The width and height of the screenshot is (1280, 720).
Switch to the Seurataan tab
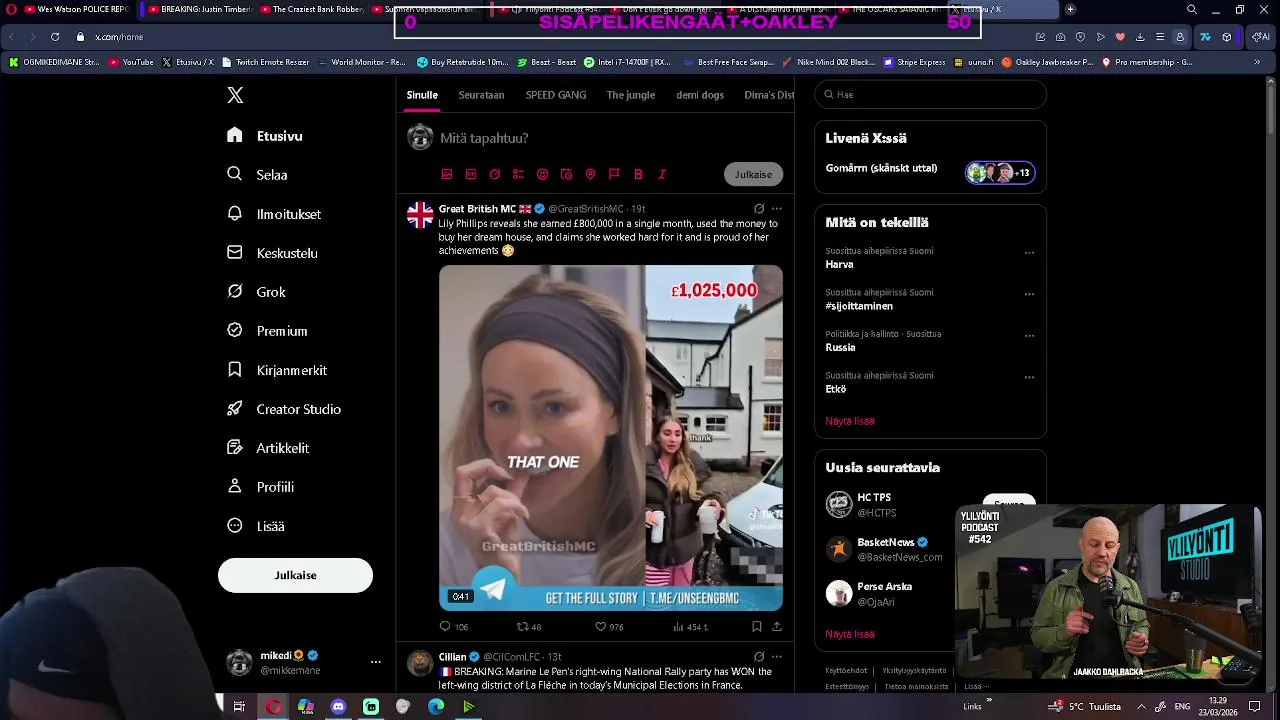(481, 95)
